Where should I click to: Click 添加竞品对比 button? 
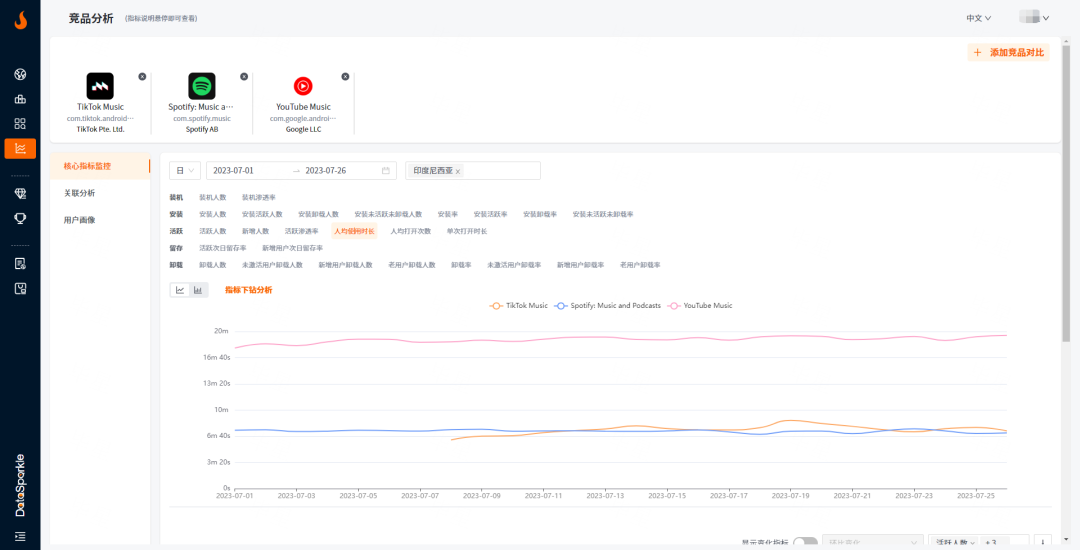[1008, 52]
